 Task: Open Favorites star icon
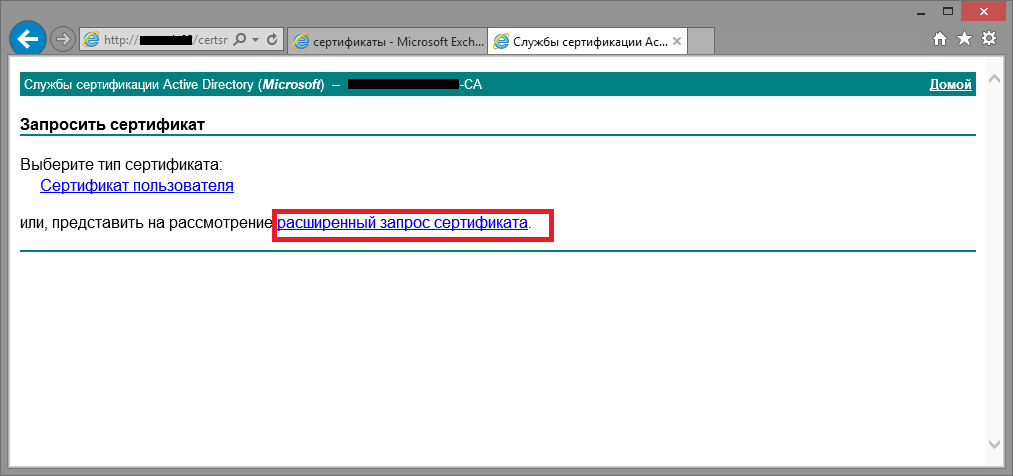point(964,39)
